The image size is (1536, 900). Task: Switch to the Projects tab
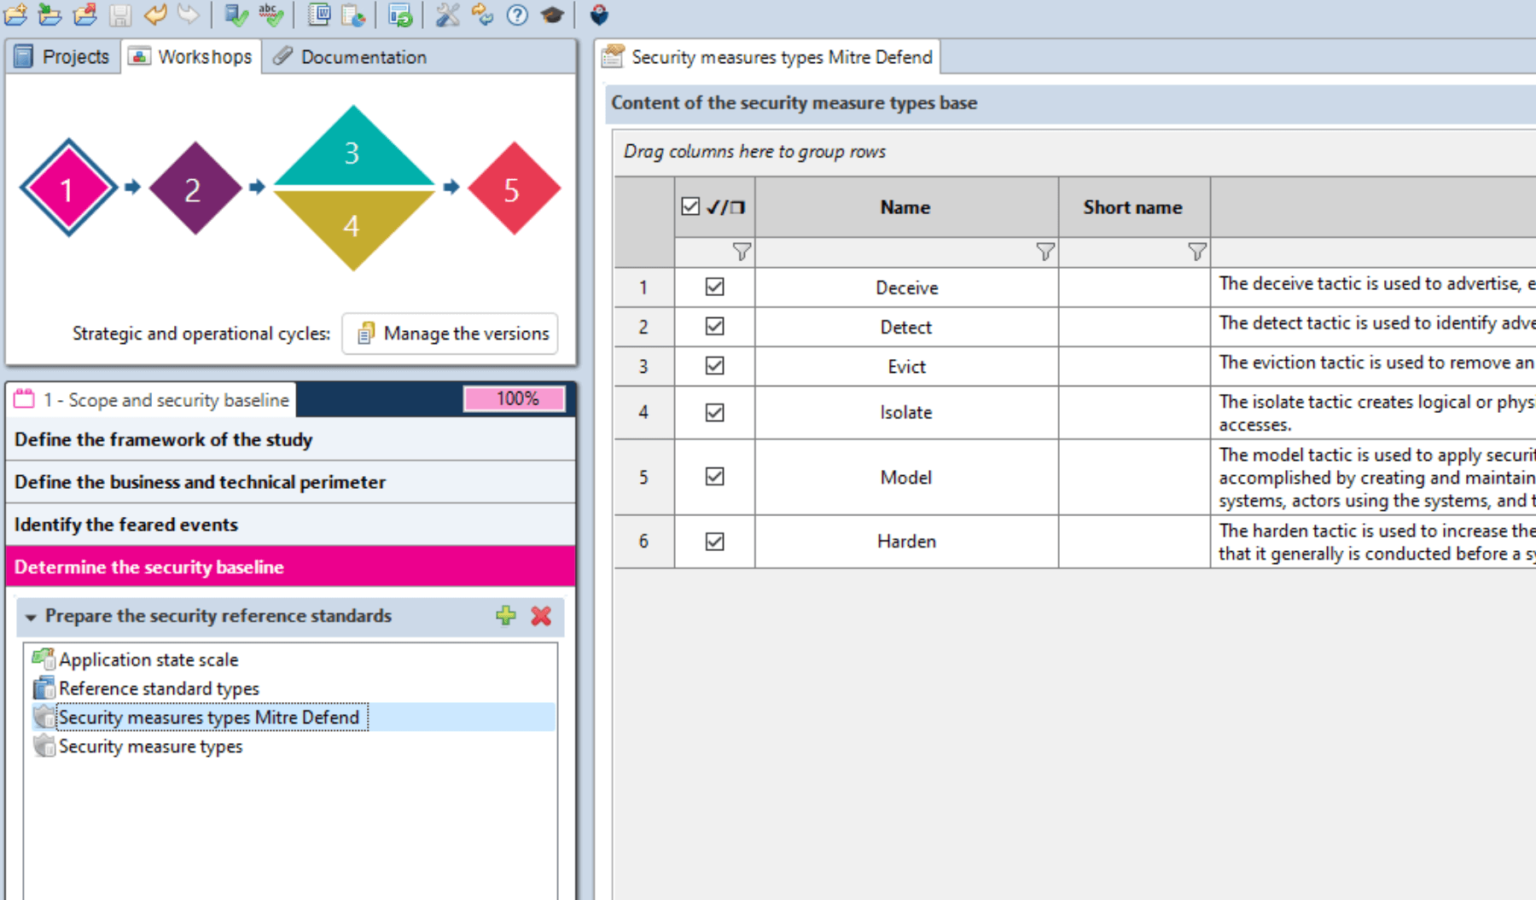62,57
